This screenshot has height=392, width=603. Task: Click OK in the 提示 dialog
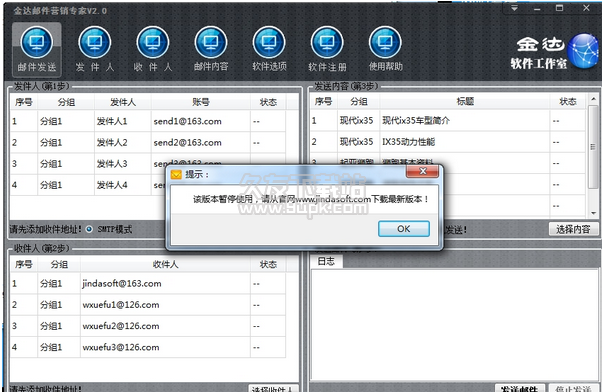tap(403, 229)
